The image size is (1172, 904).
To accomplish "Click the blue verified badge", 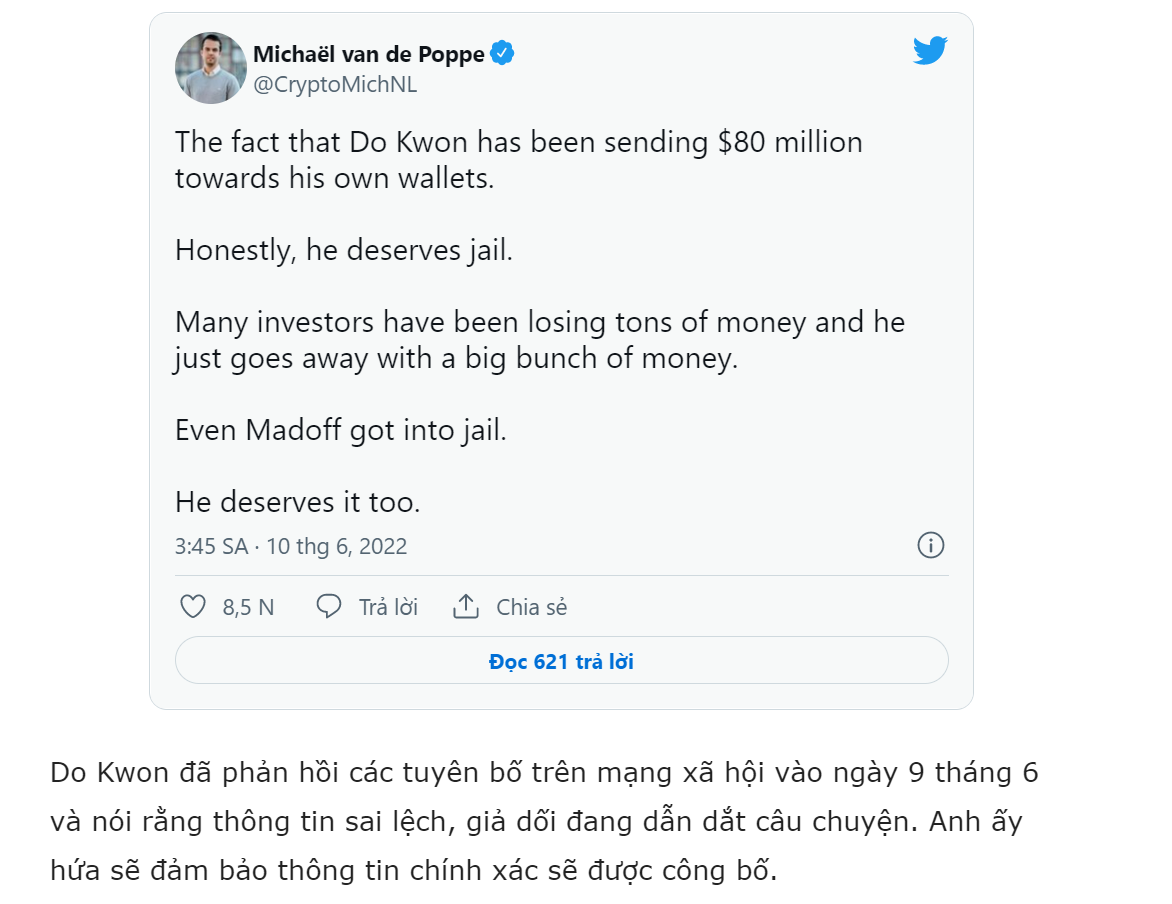I will coord(502,53).
